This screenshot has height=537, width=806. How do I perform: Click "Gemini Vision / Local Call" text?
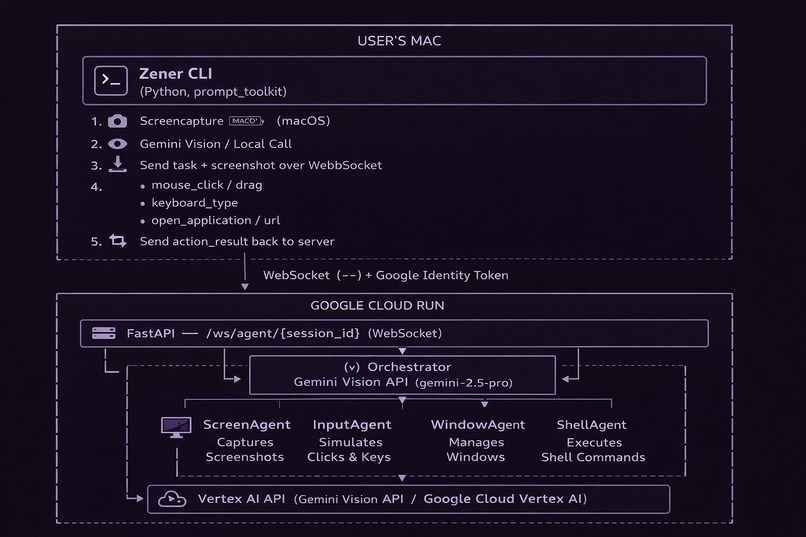pos(216,144)
